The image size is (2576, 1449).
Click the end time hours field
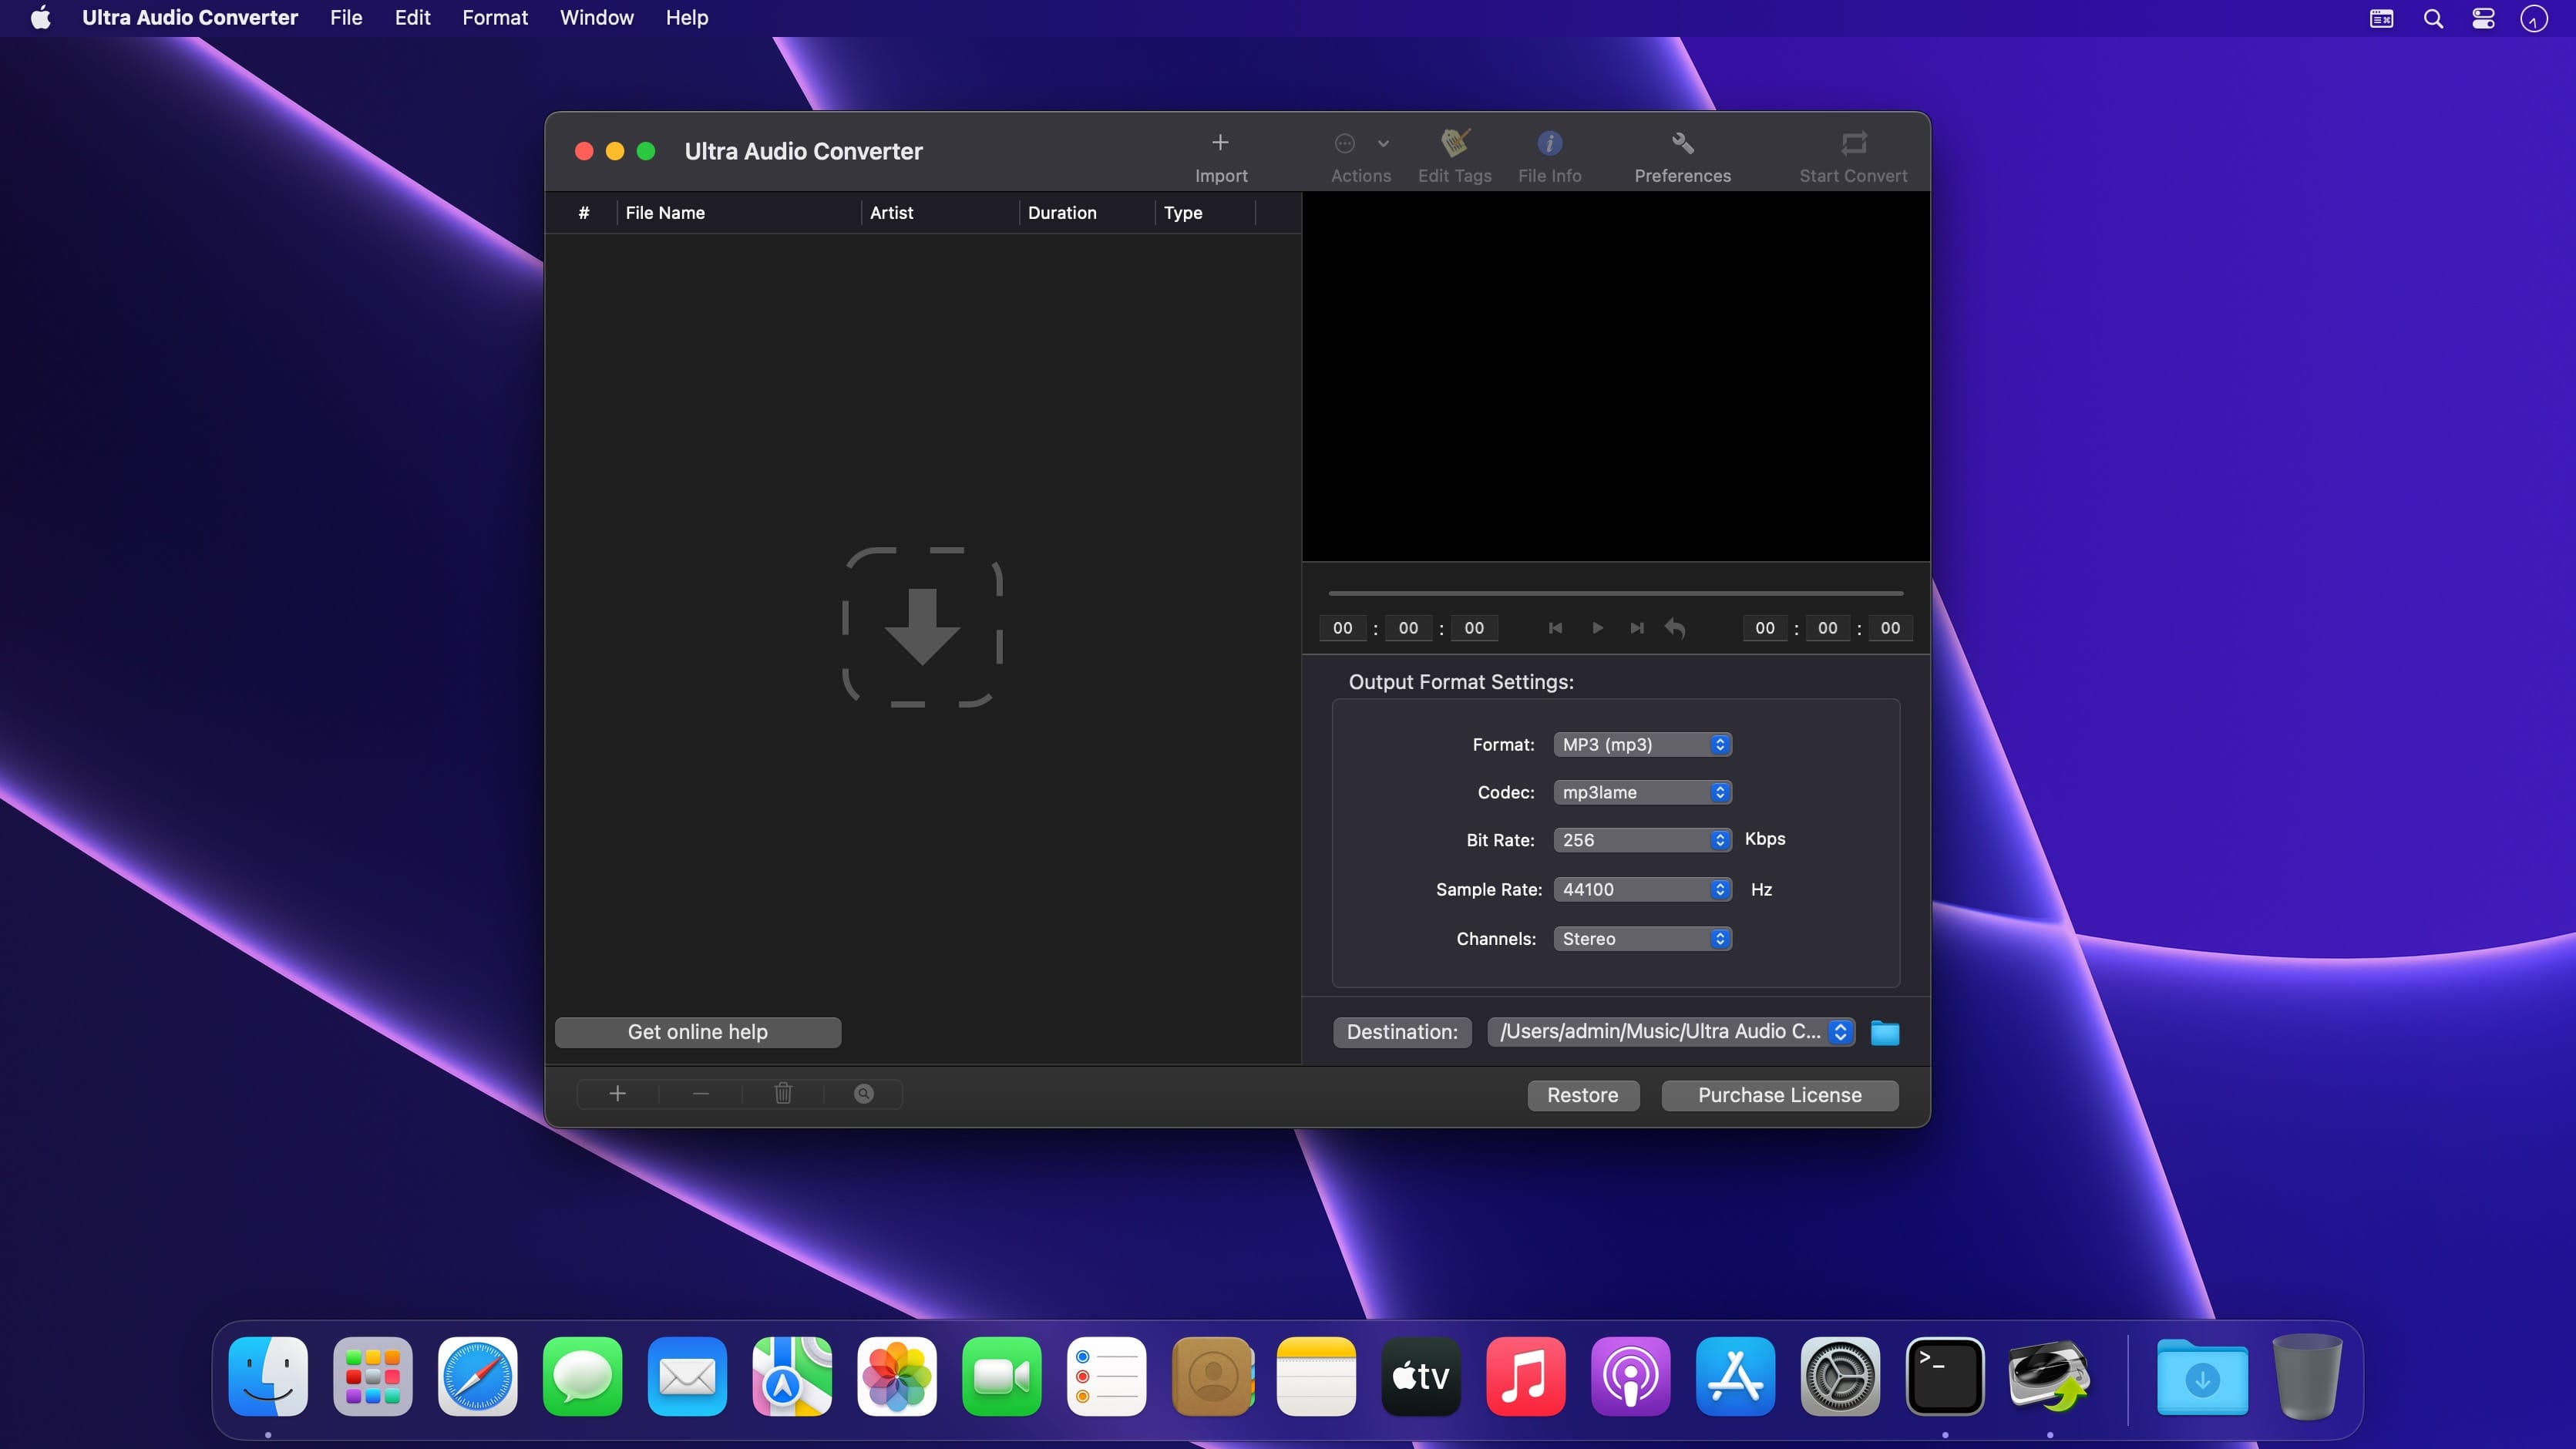1765,628
